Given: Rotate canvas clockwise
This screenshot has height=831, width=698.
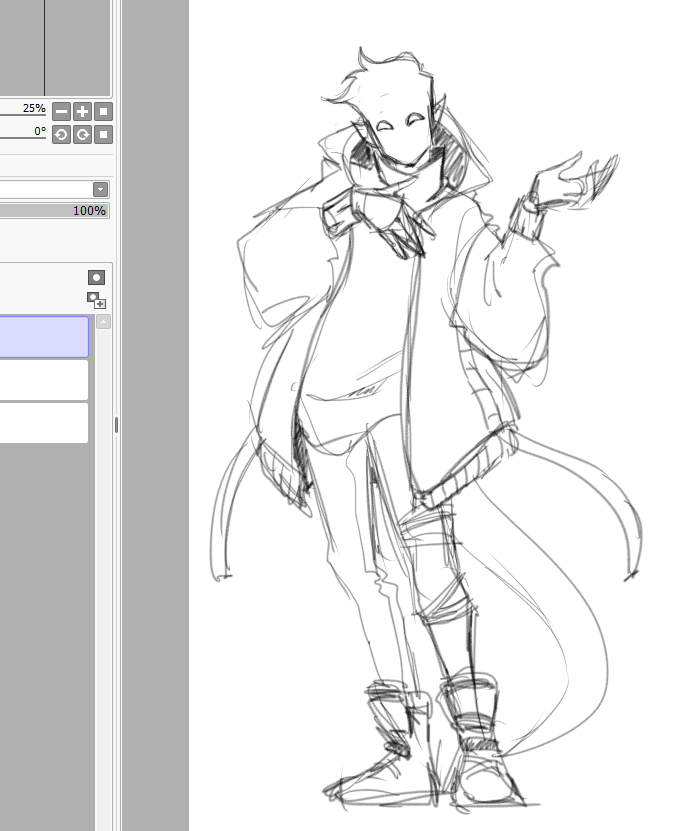Looking at the screenshot, I should (x=83, y=135).
